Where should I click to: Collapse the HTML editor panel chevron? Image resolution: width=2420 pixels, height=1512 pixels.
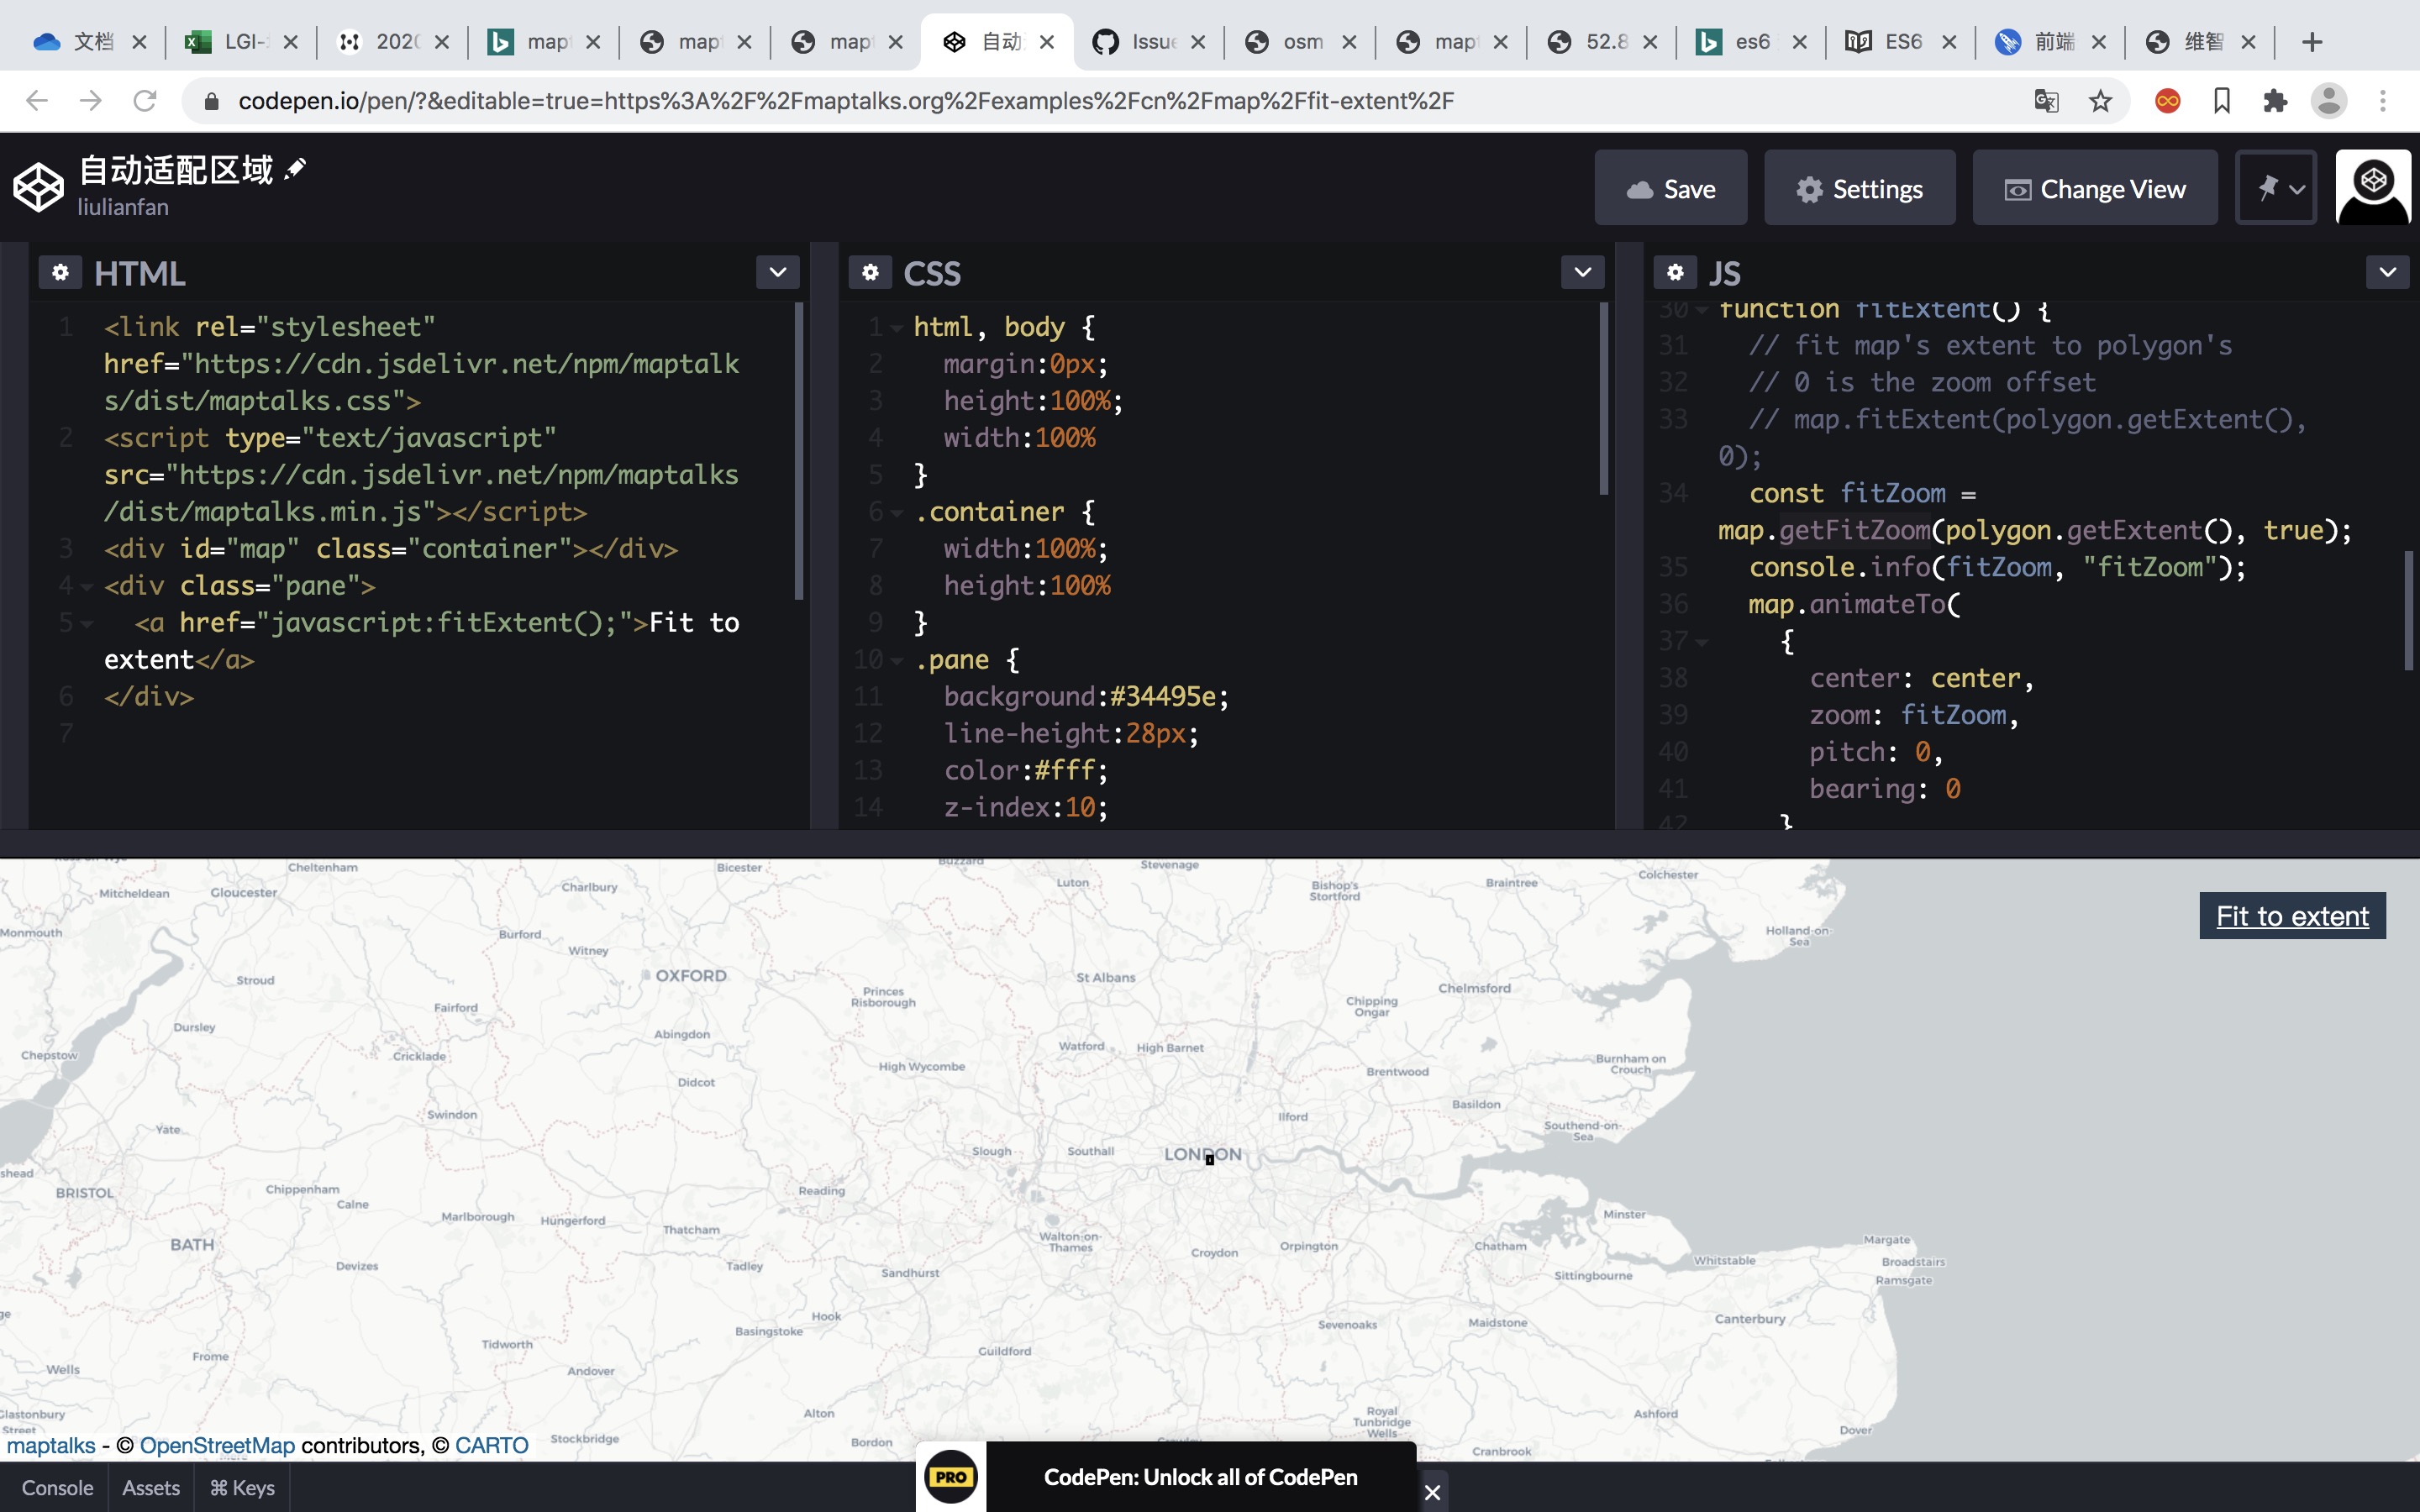point(778,271)
